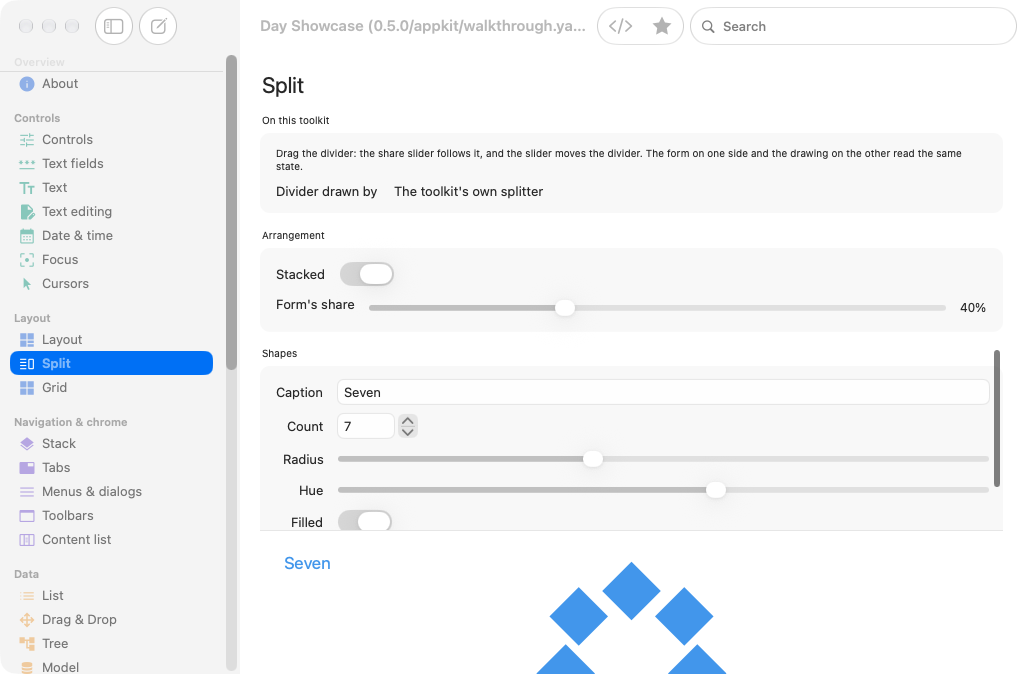1024x674 pixels.
Task: Click the Caption text field
Action: [x=663, y=393]
